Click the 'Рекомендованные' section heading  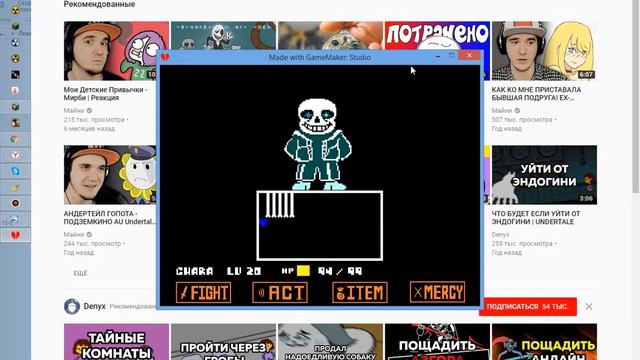[99, 4]
